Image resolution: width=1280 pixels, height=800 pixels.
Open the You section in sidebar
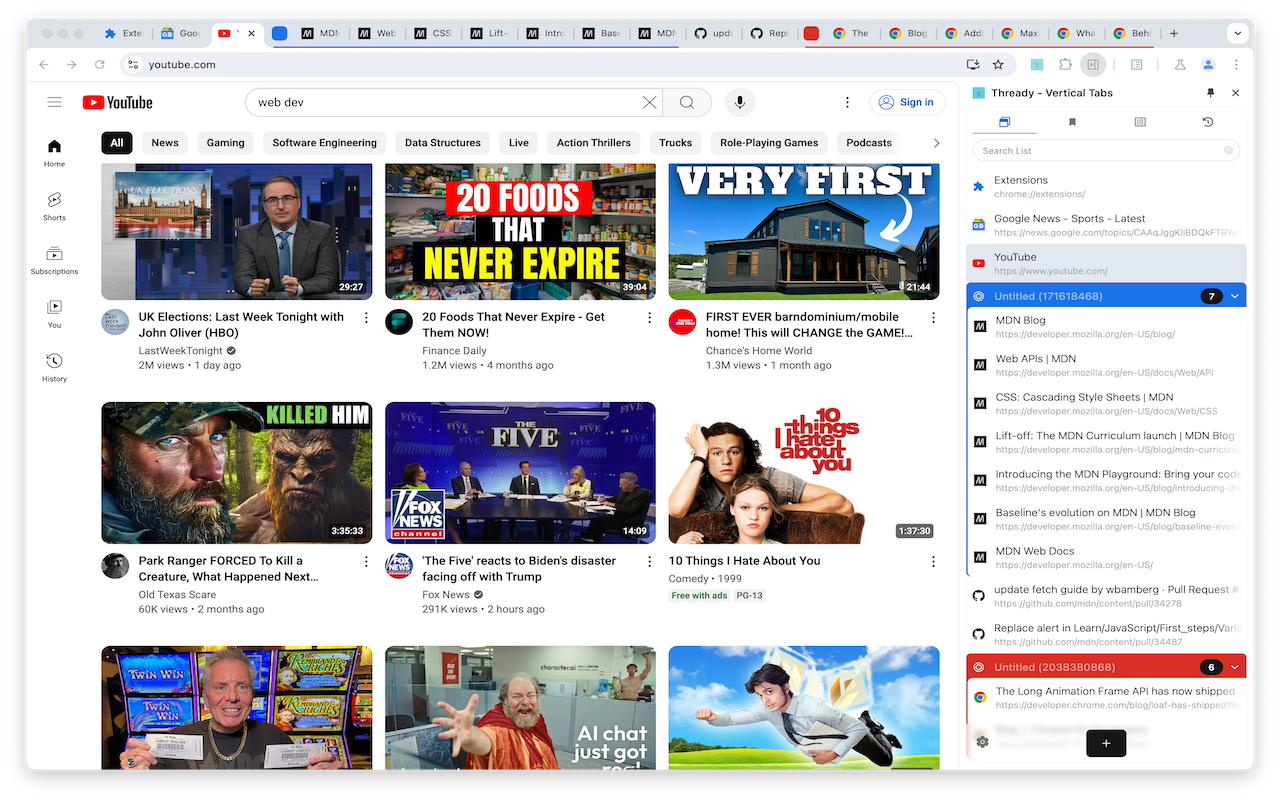click(54, 314)
